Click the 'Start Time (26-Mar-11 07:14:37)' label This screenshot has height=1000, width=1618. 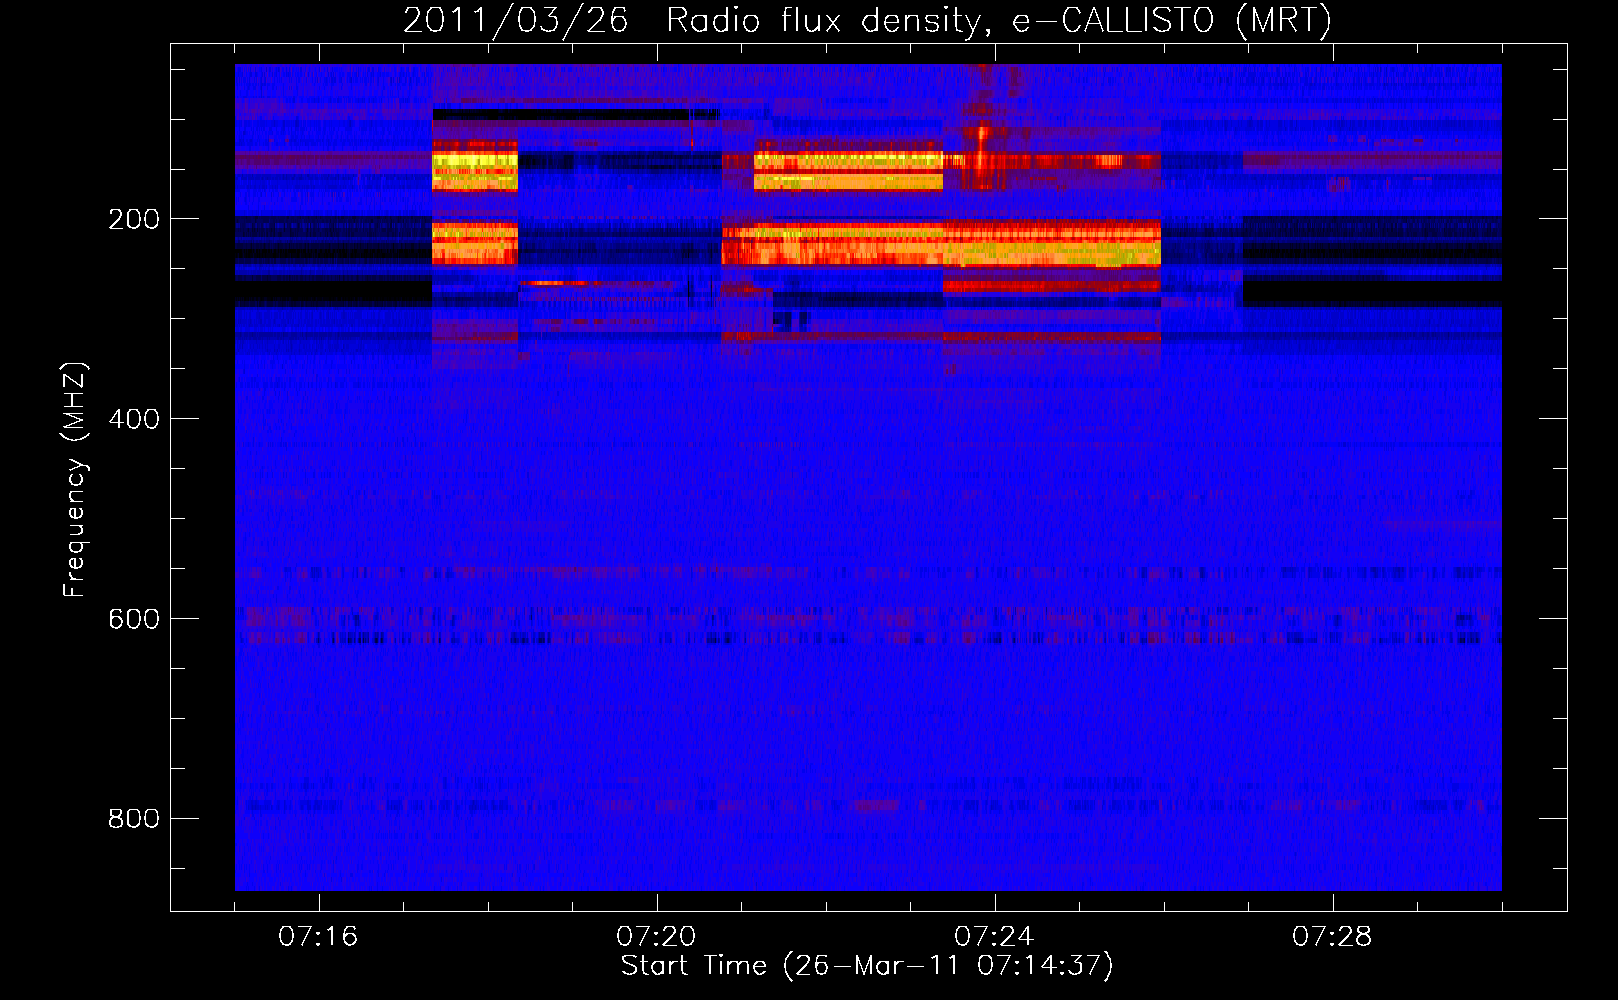pos(867,966)
